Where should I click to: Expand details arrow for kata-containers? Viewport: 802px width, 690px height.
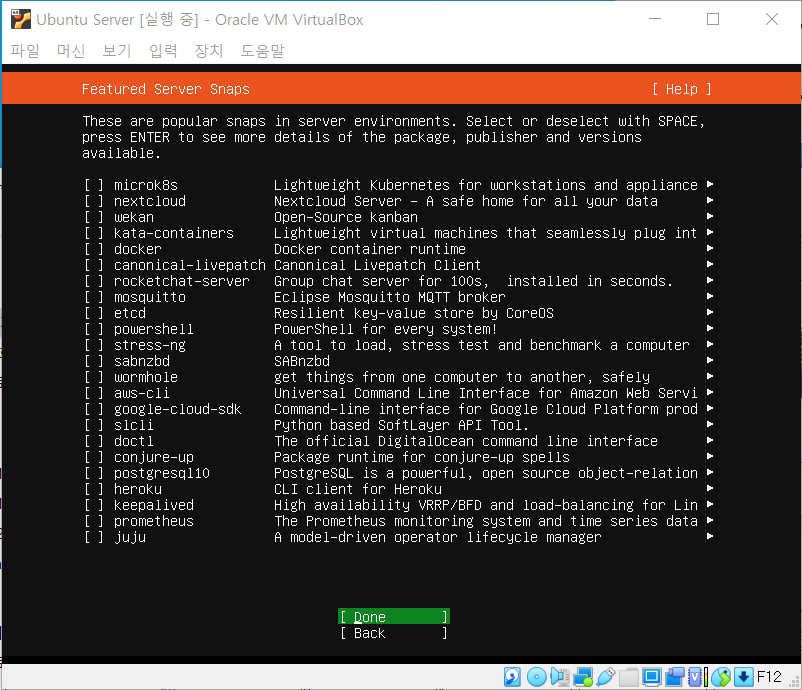point(710,232)
